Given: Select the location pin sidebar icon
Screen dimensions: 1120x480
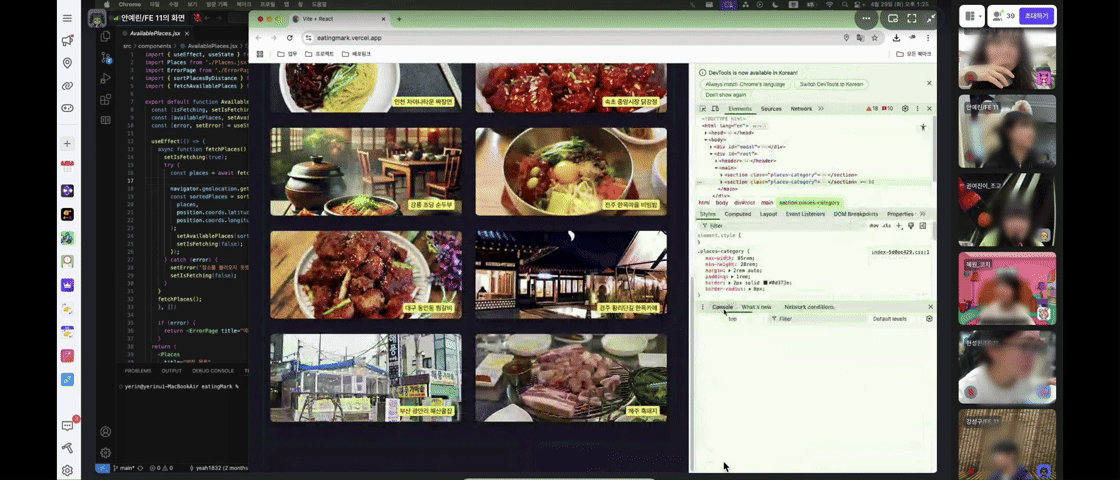Looking at the screenshot, I should click(67, 63).
